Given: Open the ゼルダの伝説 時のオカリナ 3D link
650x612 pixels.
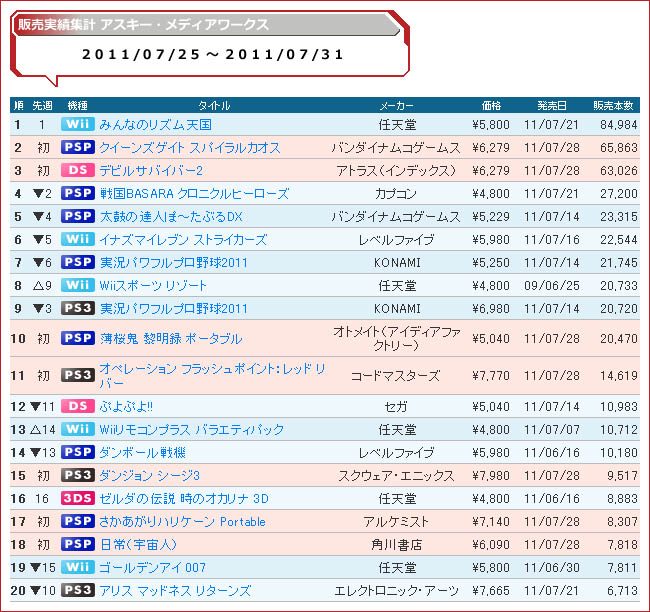Looking at the screenshot, I should 184,498.
